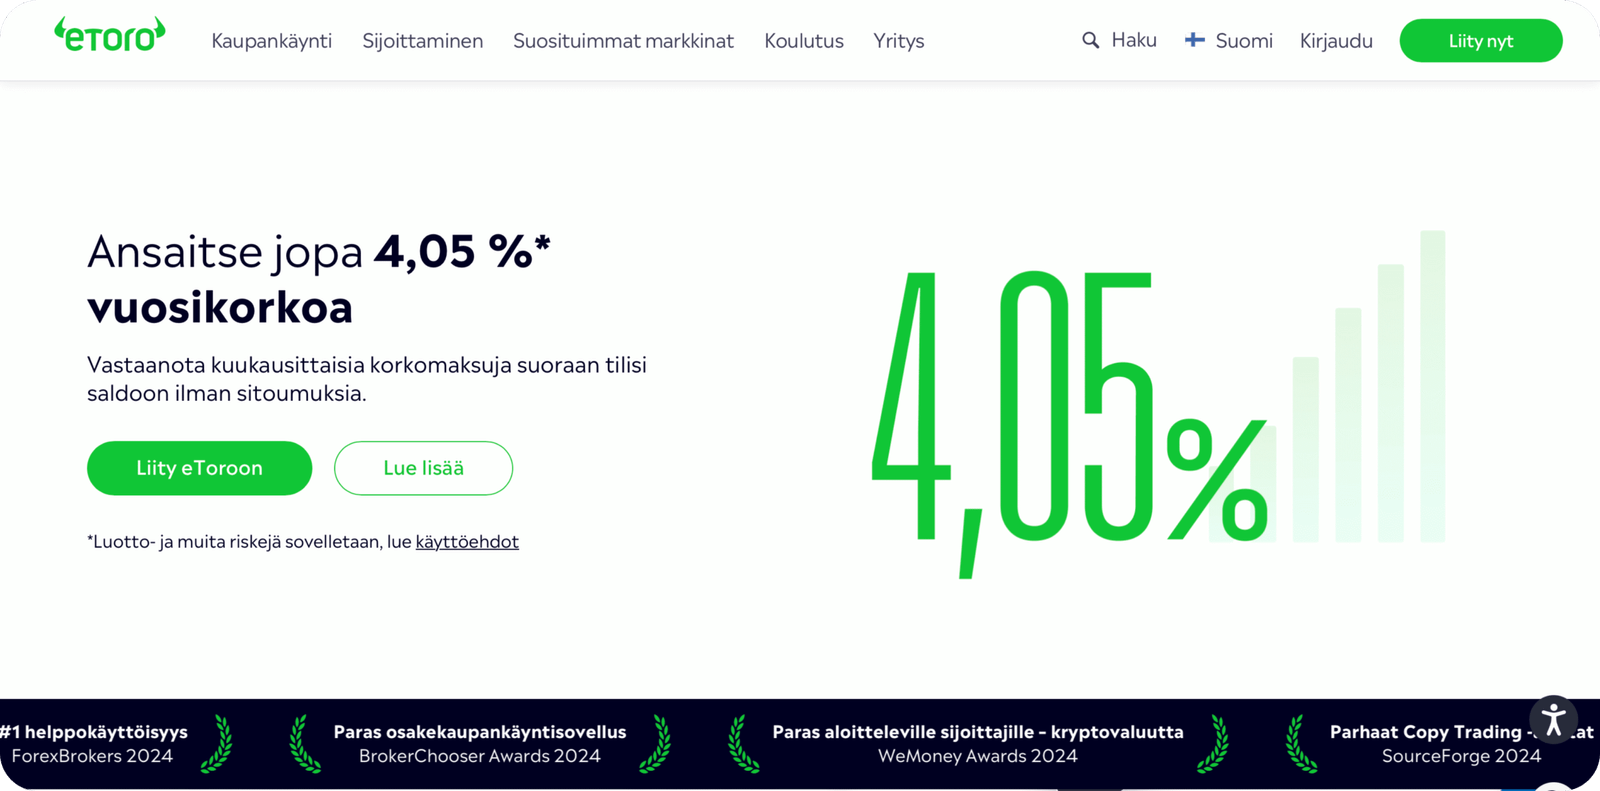This screenshot has height=791, width=1600.
Task: Click the eToro logo
Action: pos(110,36)
